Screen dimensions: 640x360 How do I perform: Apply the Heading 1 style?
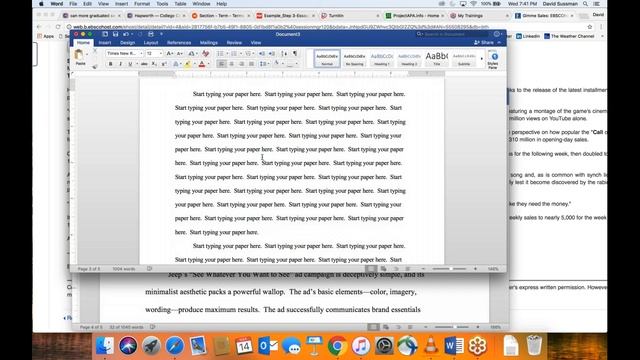coord(382,59)
